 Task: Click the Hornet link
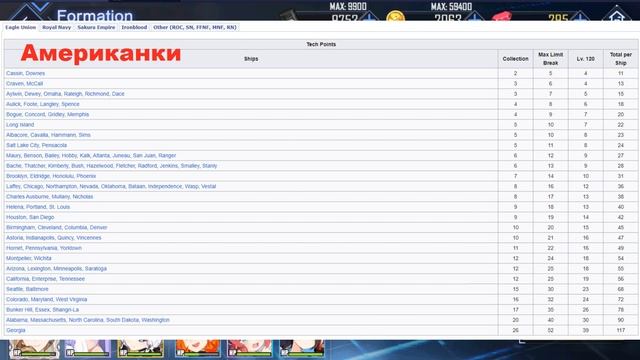(15, 248)
